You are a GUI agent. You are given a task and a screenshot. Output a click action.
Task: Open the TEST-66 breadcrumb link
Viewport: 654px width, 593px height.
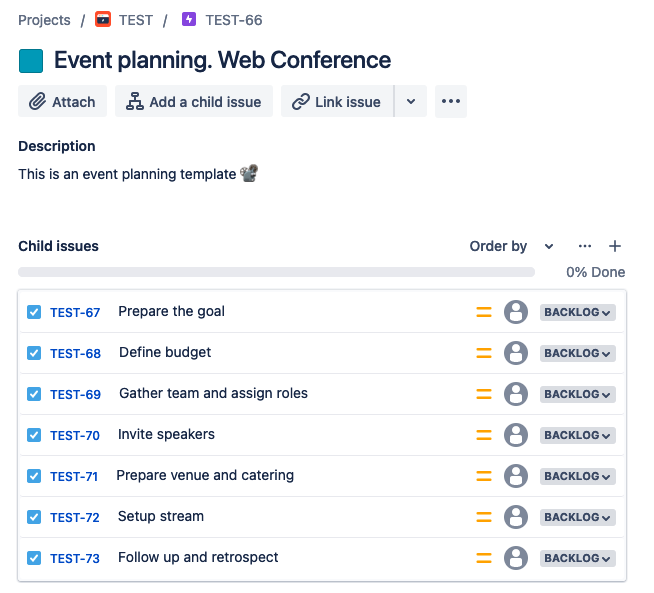pyautogui.click(x=233, y=20)
